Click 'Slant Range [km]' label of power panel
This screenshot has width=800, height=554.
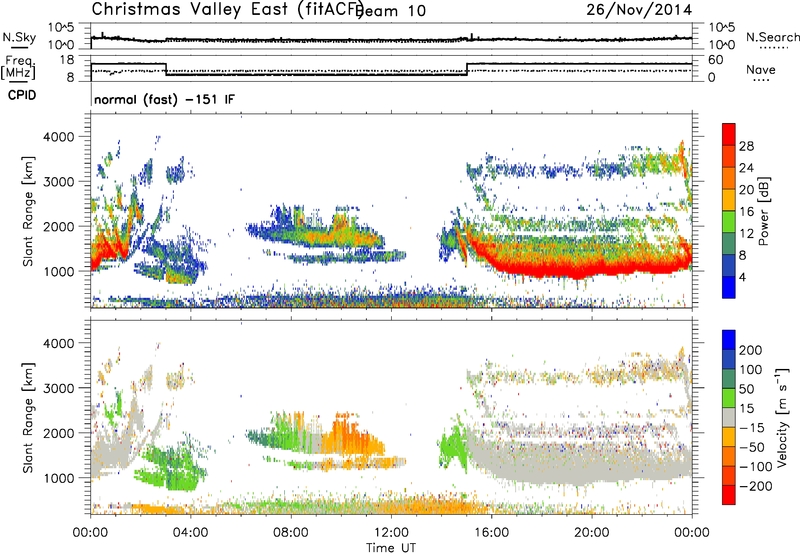click(x=28, y=211)
